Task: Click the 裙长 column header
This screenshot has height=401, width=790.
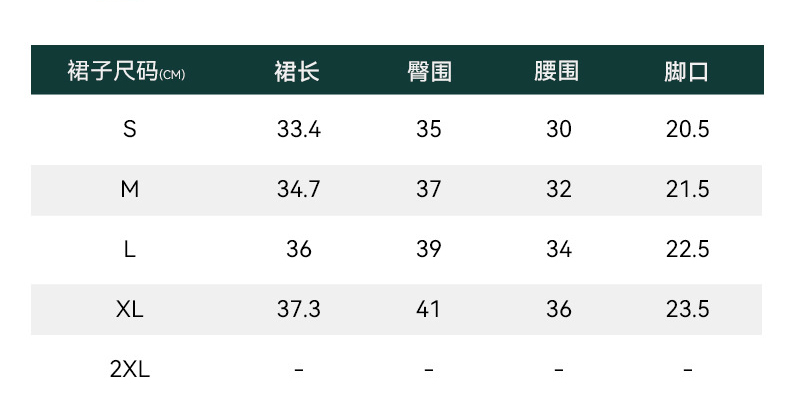Action: [x=298, y=72]
